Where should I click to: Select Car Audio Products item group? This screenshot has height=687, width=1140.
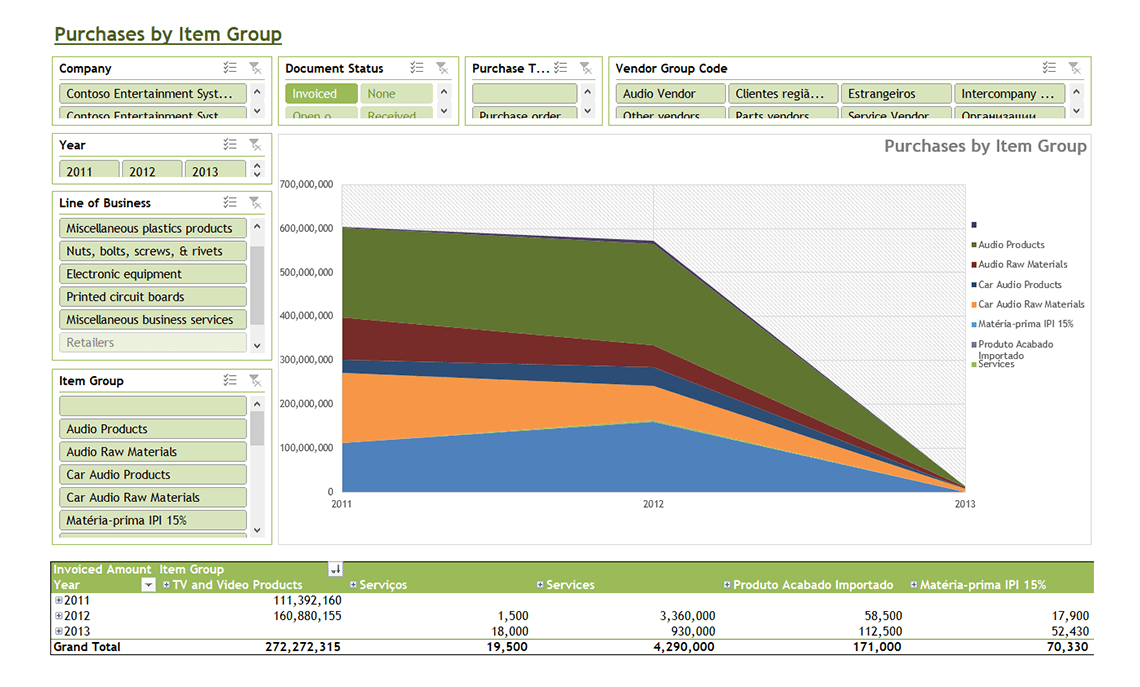click(153, 475)
